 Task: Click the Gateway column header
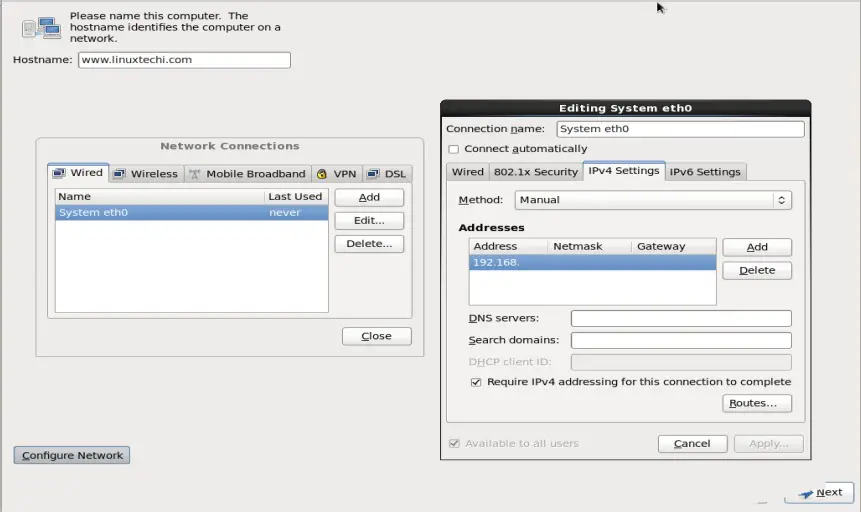point(674,246)
